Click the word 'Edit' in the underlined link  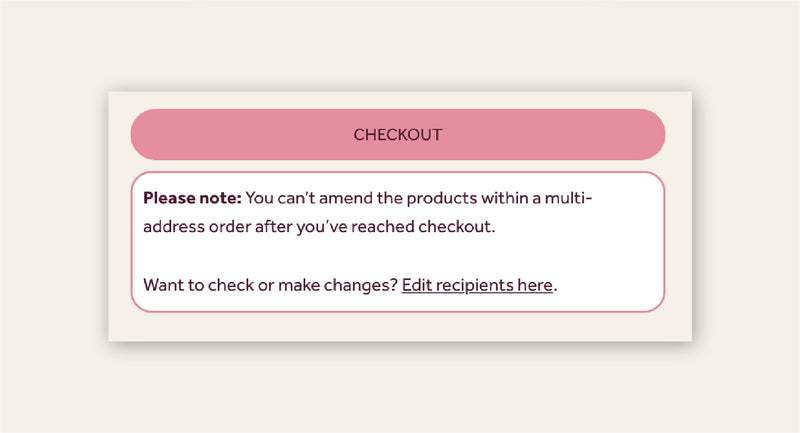tap(417, 285)
